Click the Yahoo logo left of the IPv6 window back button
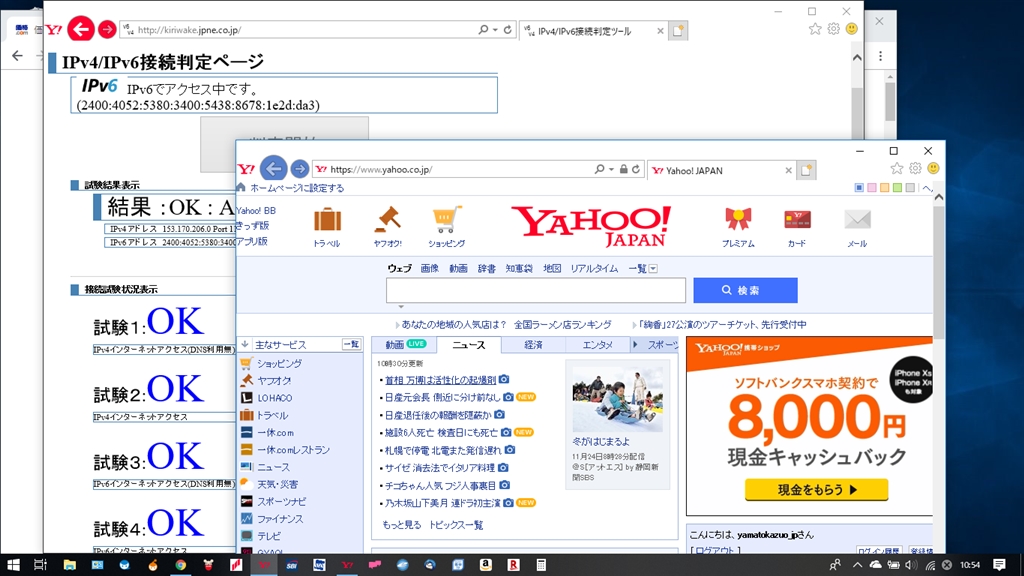This screenshot has height=576, width=1024. tap(54, 29)
